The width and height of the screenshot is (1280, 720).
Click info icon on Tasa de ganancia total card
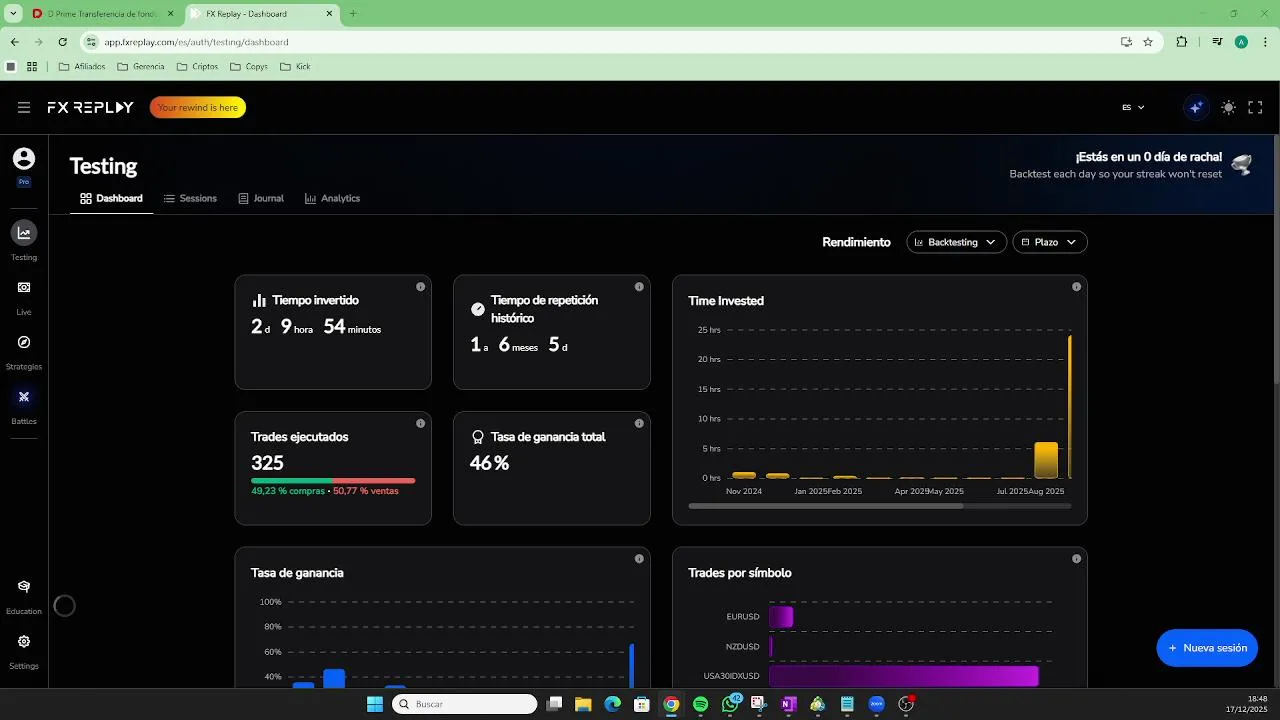pos(639,423)
